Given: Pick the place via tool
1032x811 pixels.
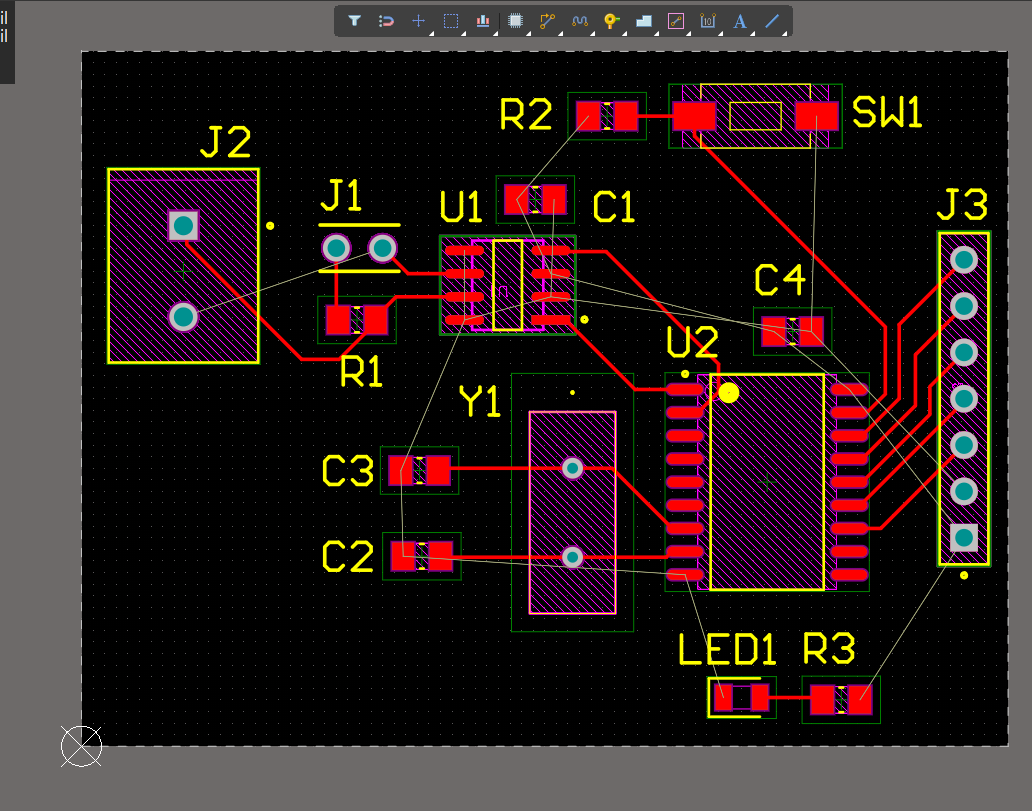Looking at the screenshot, I should (x=612, y=21).
